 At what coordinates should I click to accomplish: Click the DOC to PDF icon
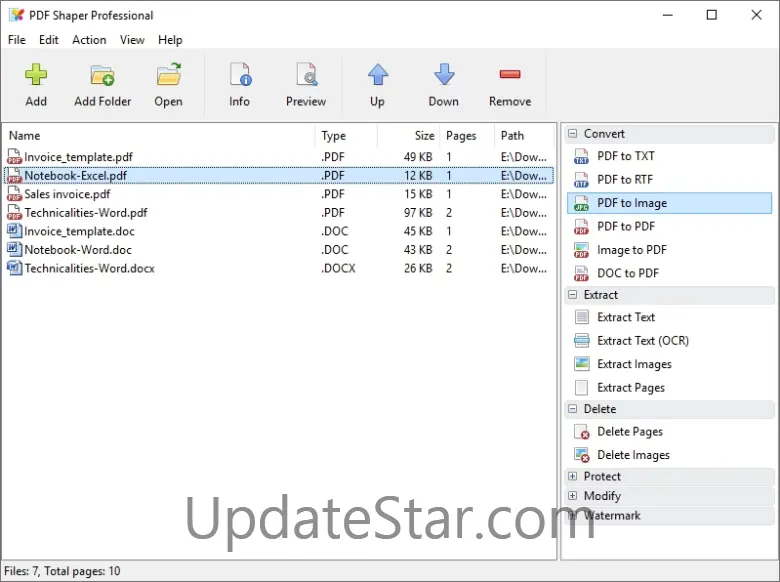click(x=581, y=273)
